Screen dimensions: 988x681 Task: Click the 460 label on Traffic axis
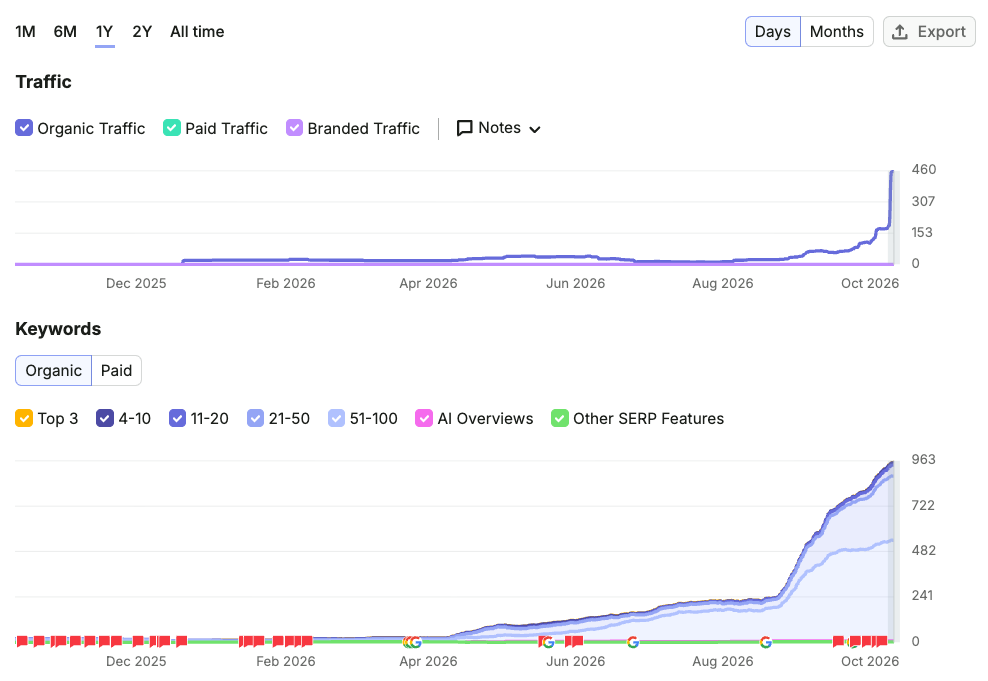click(924, 169)
